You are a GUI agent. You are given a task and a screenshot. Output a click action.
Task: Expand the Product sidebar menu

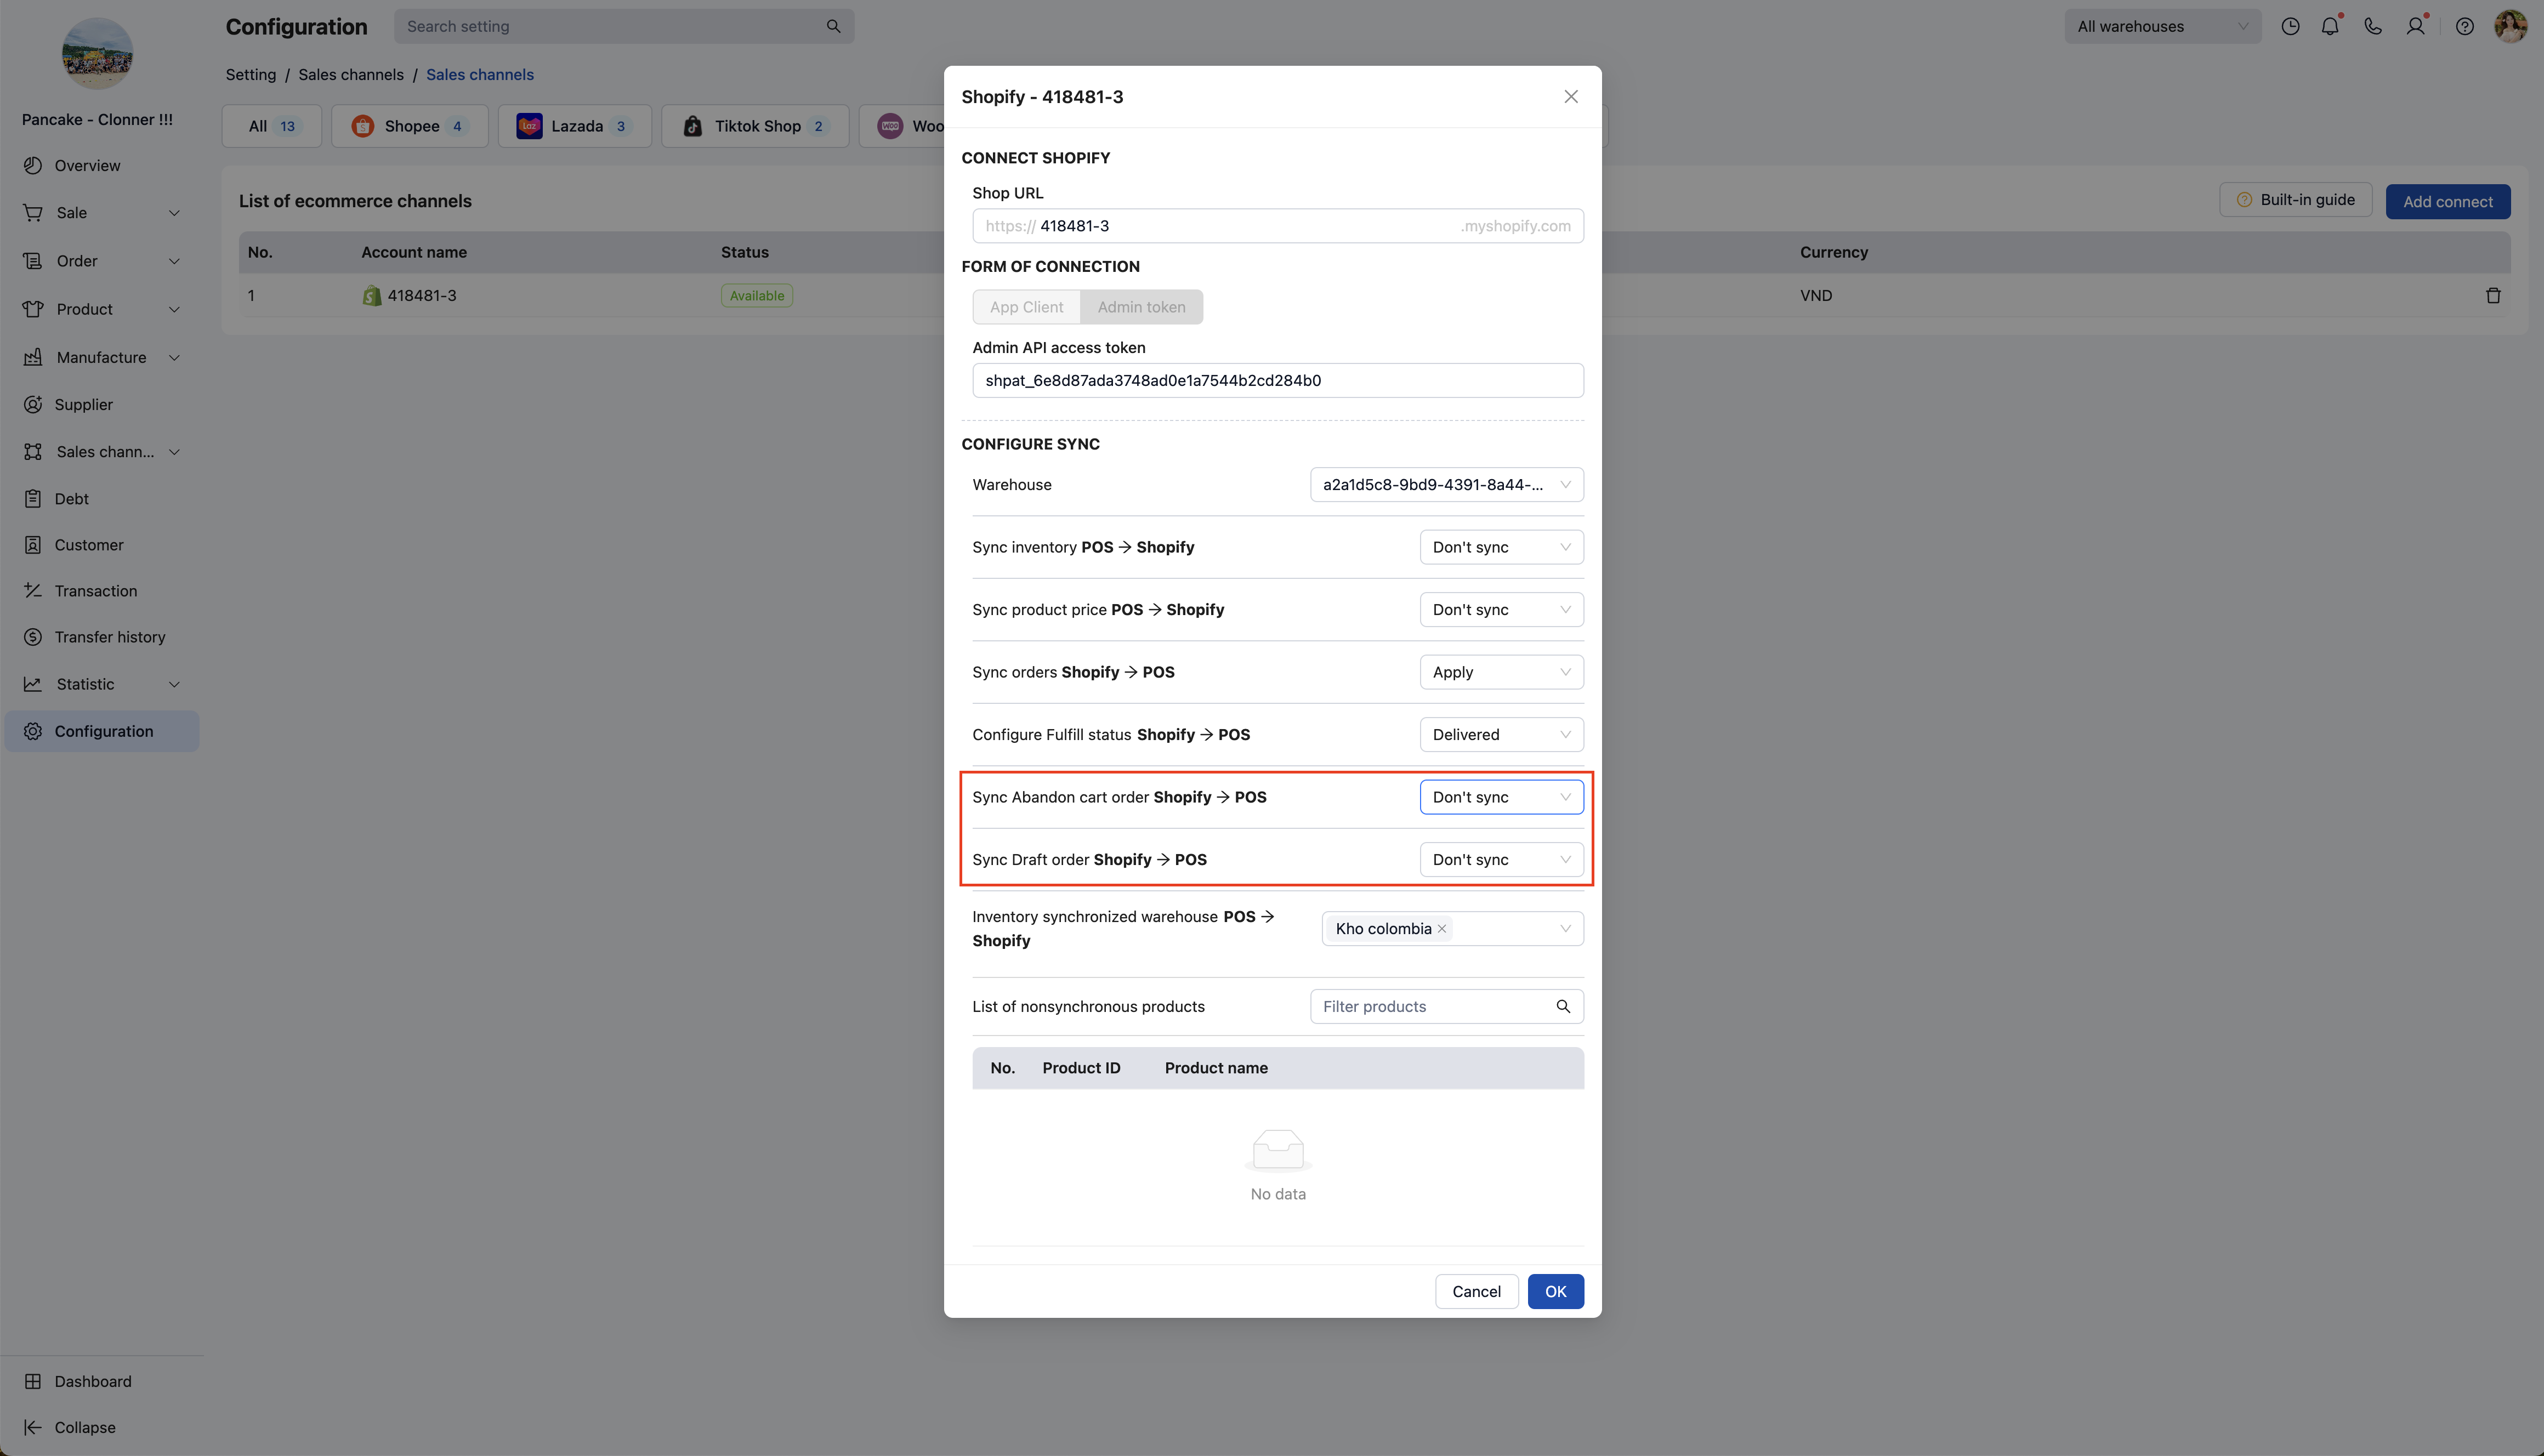pyautogui.click(x=102, y=309)
